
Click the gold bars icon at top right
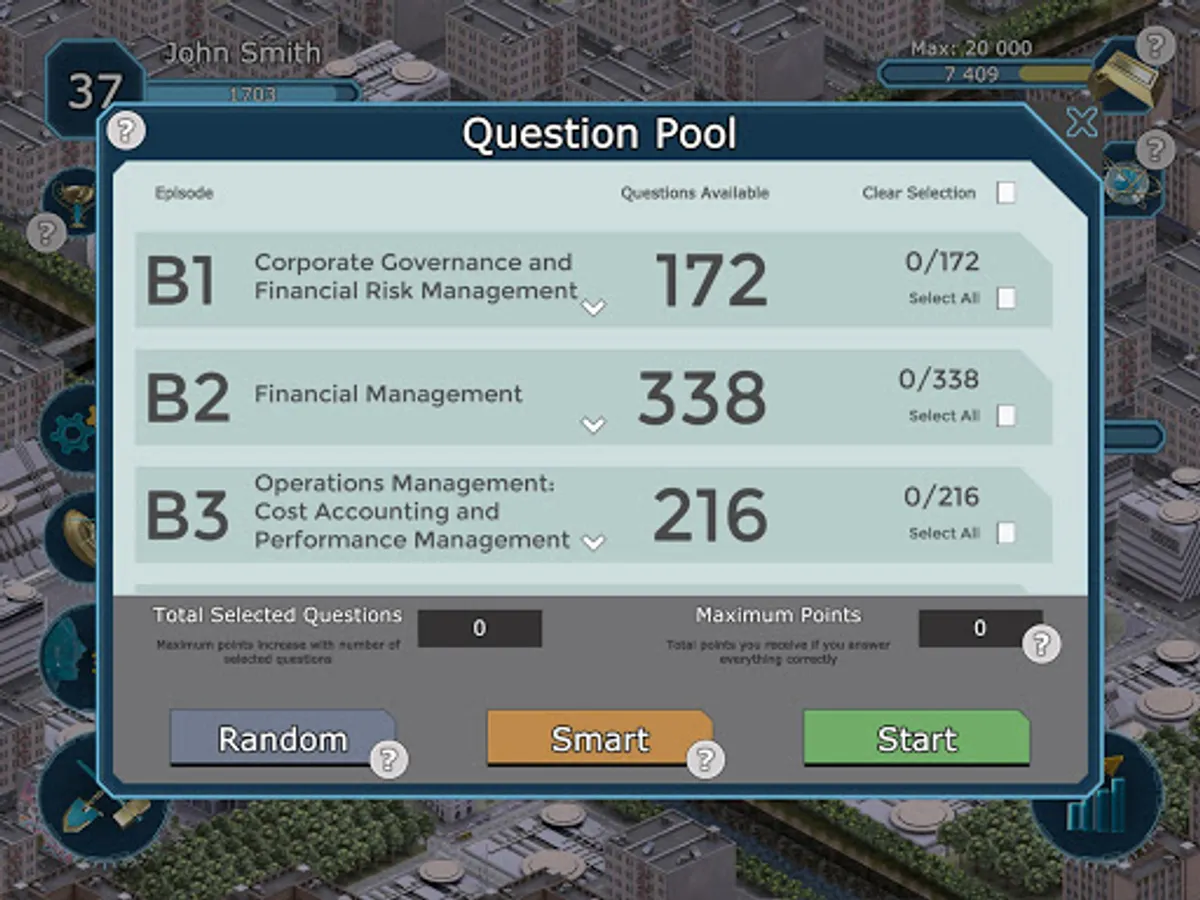tap(1128, 78)
